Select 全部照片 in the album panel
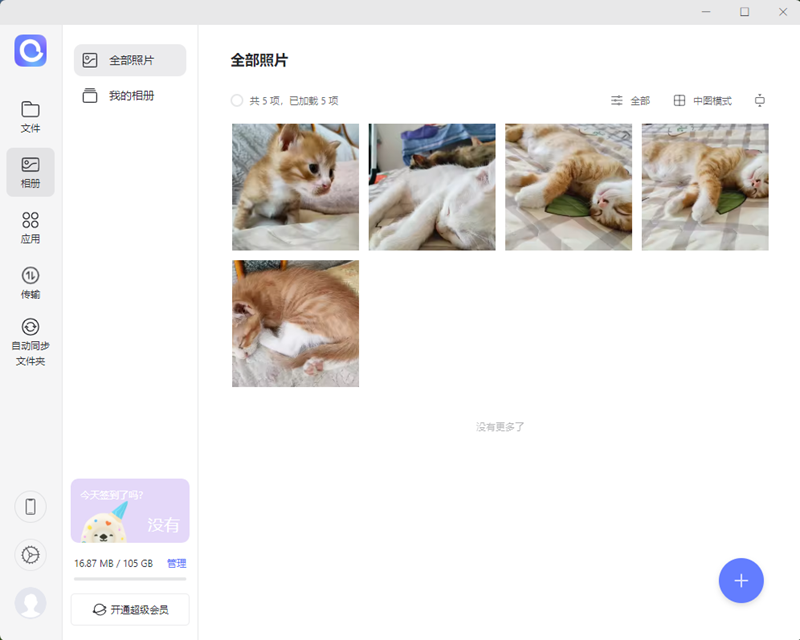The image size is (800, 640). (x=130, y=60)
